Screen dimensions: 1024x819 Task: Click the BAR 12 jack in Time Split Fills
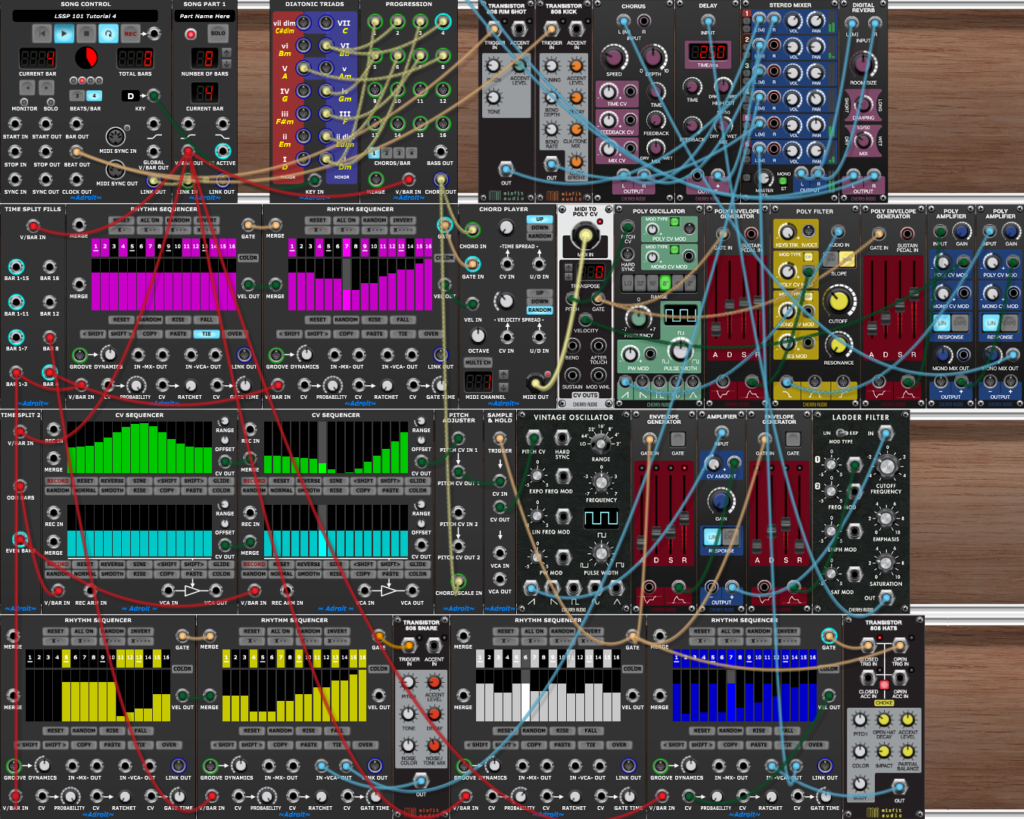pos(49,302)
